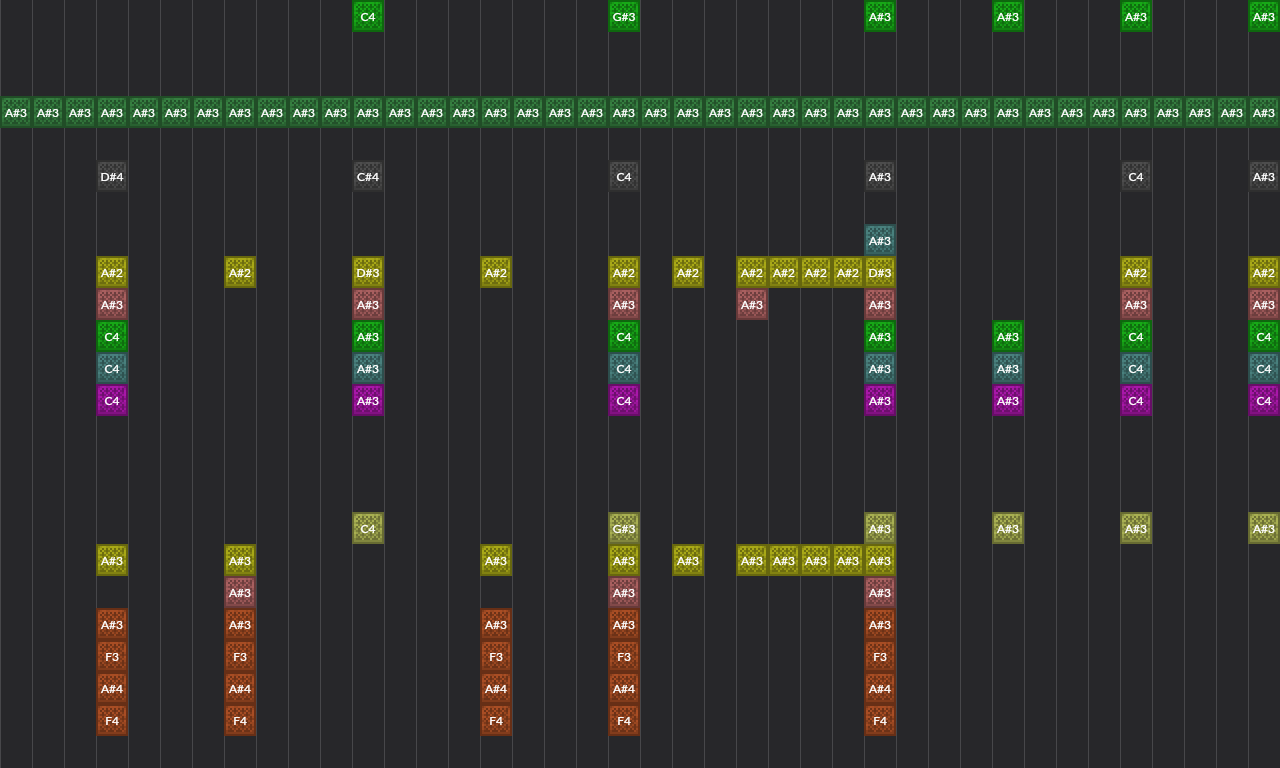Select the leftmost orange F4 note
The height and width of the screenshot is (768, 1280).
point(112,721)
